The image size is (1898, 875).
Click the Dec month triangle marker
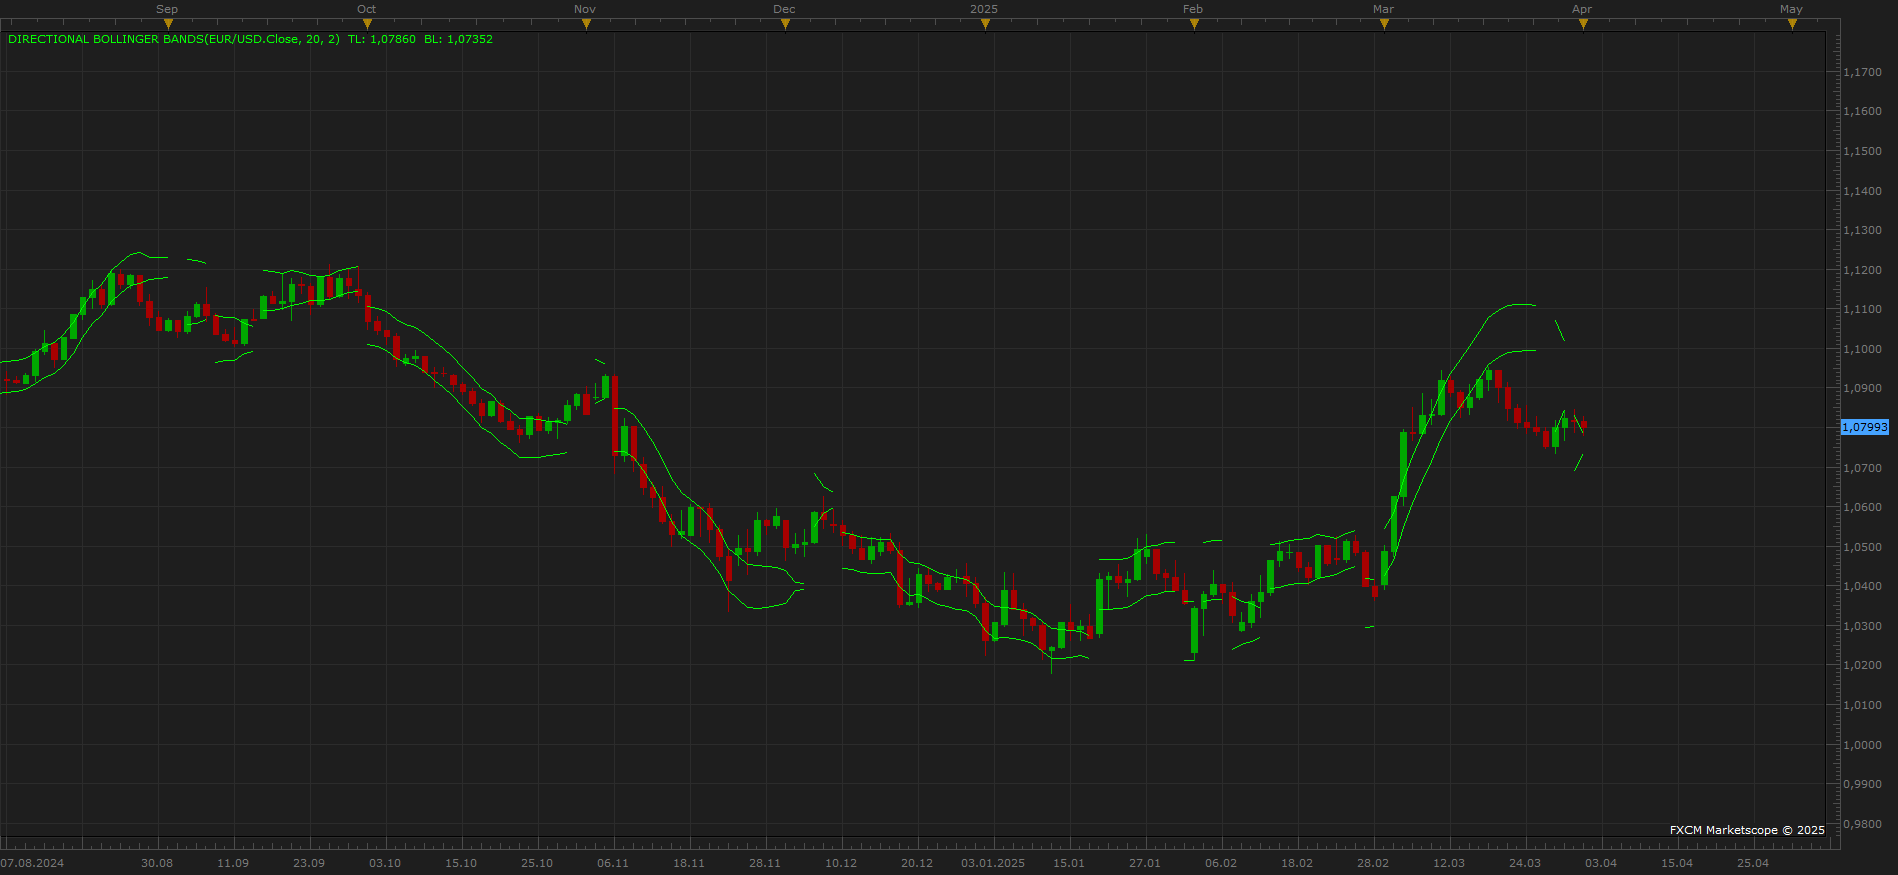[x=785, y=24]
